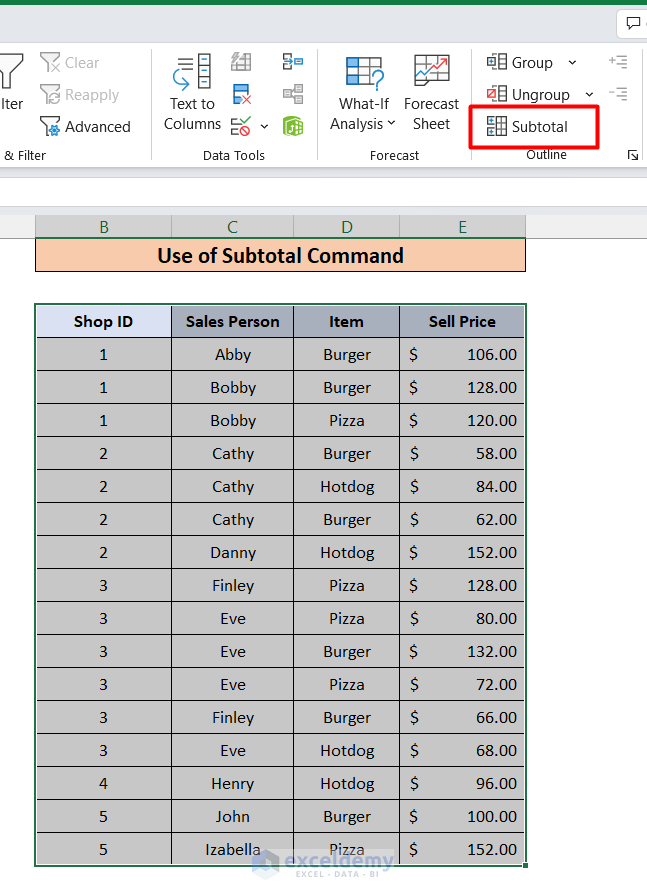
Task: Click the Data Validation icon
Action: coord(241,126)
